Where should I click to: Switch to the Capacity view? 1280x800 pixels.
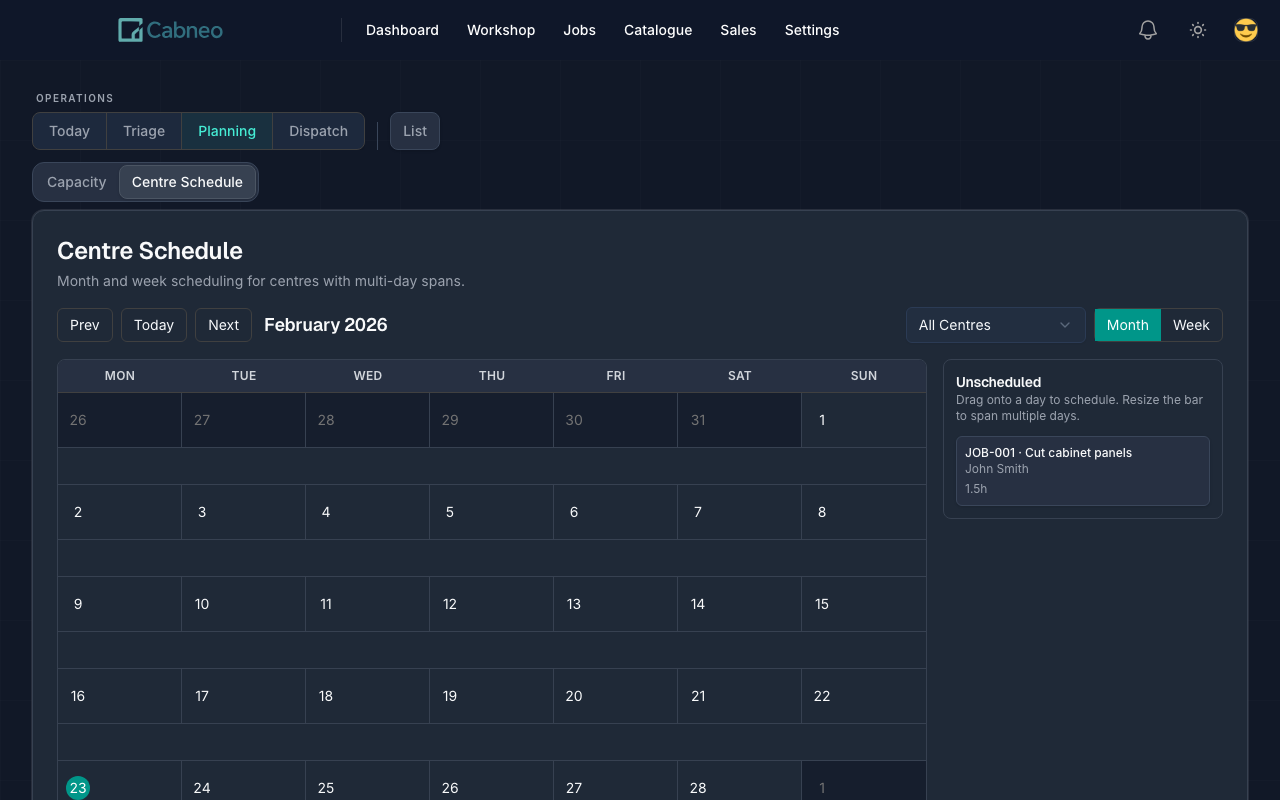pos(76,181)
